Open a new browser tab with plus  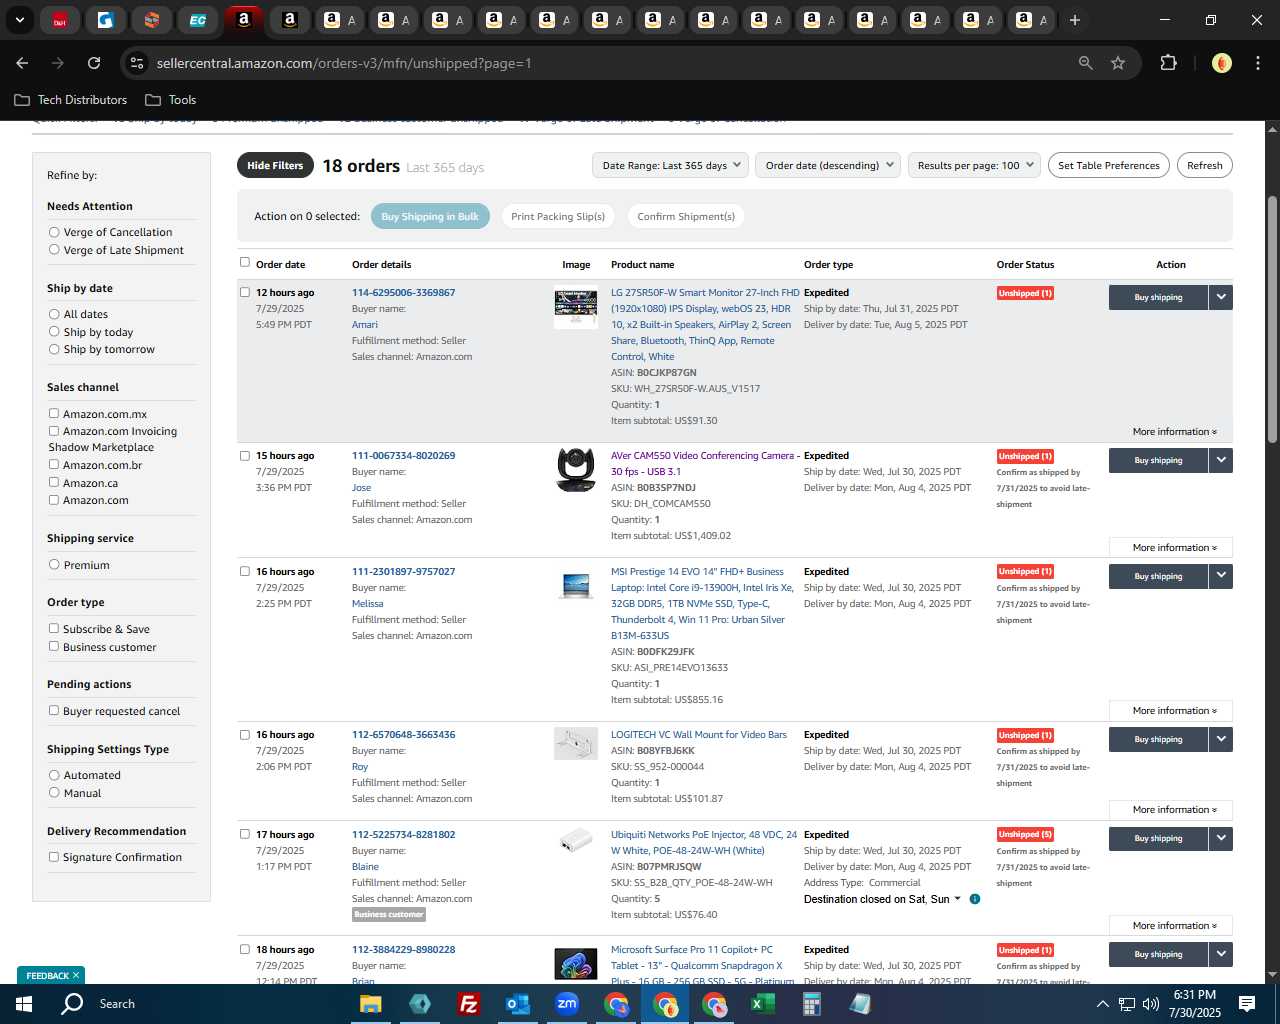click(x=1075, y=20)
